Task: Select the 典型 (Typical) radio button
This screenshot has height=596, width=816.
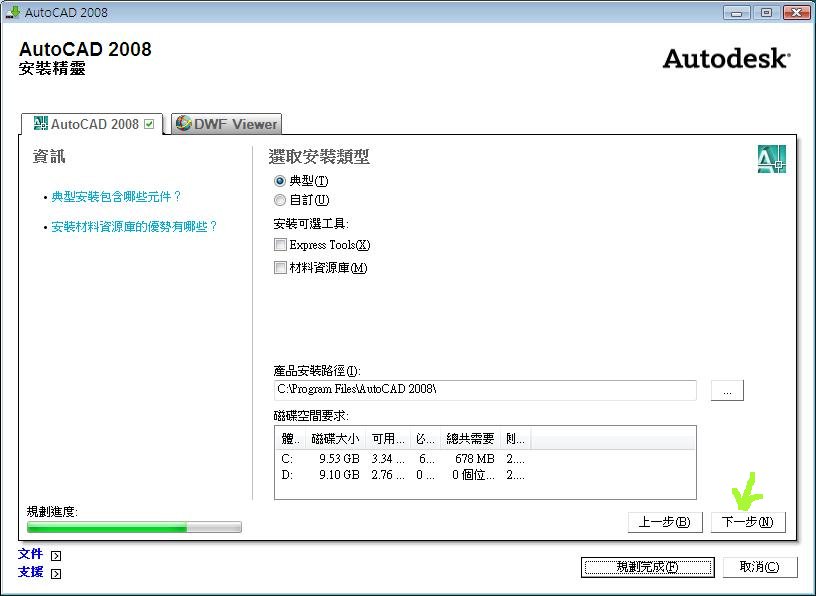Action: (280, 181)
